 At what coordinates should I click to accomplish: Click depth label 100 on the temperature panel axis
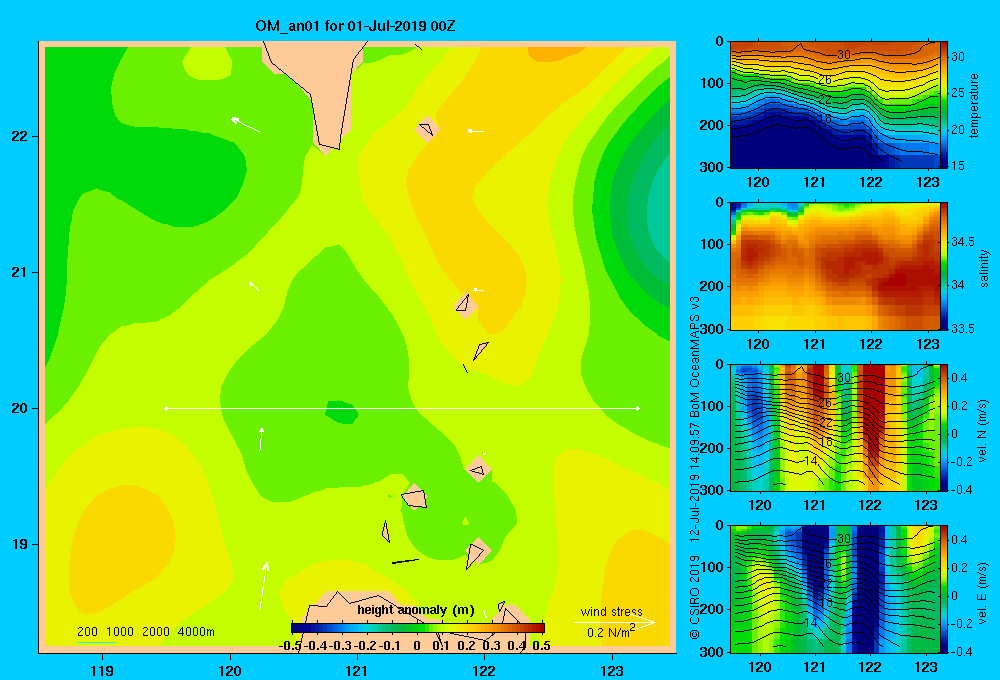(712, 83)
